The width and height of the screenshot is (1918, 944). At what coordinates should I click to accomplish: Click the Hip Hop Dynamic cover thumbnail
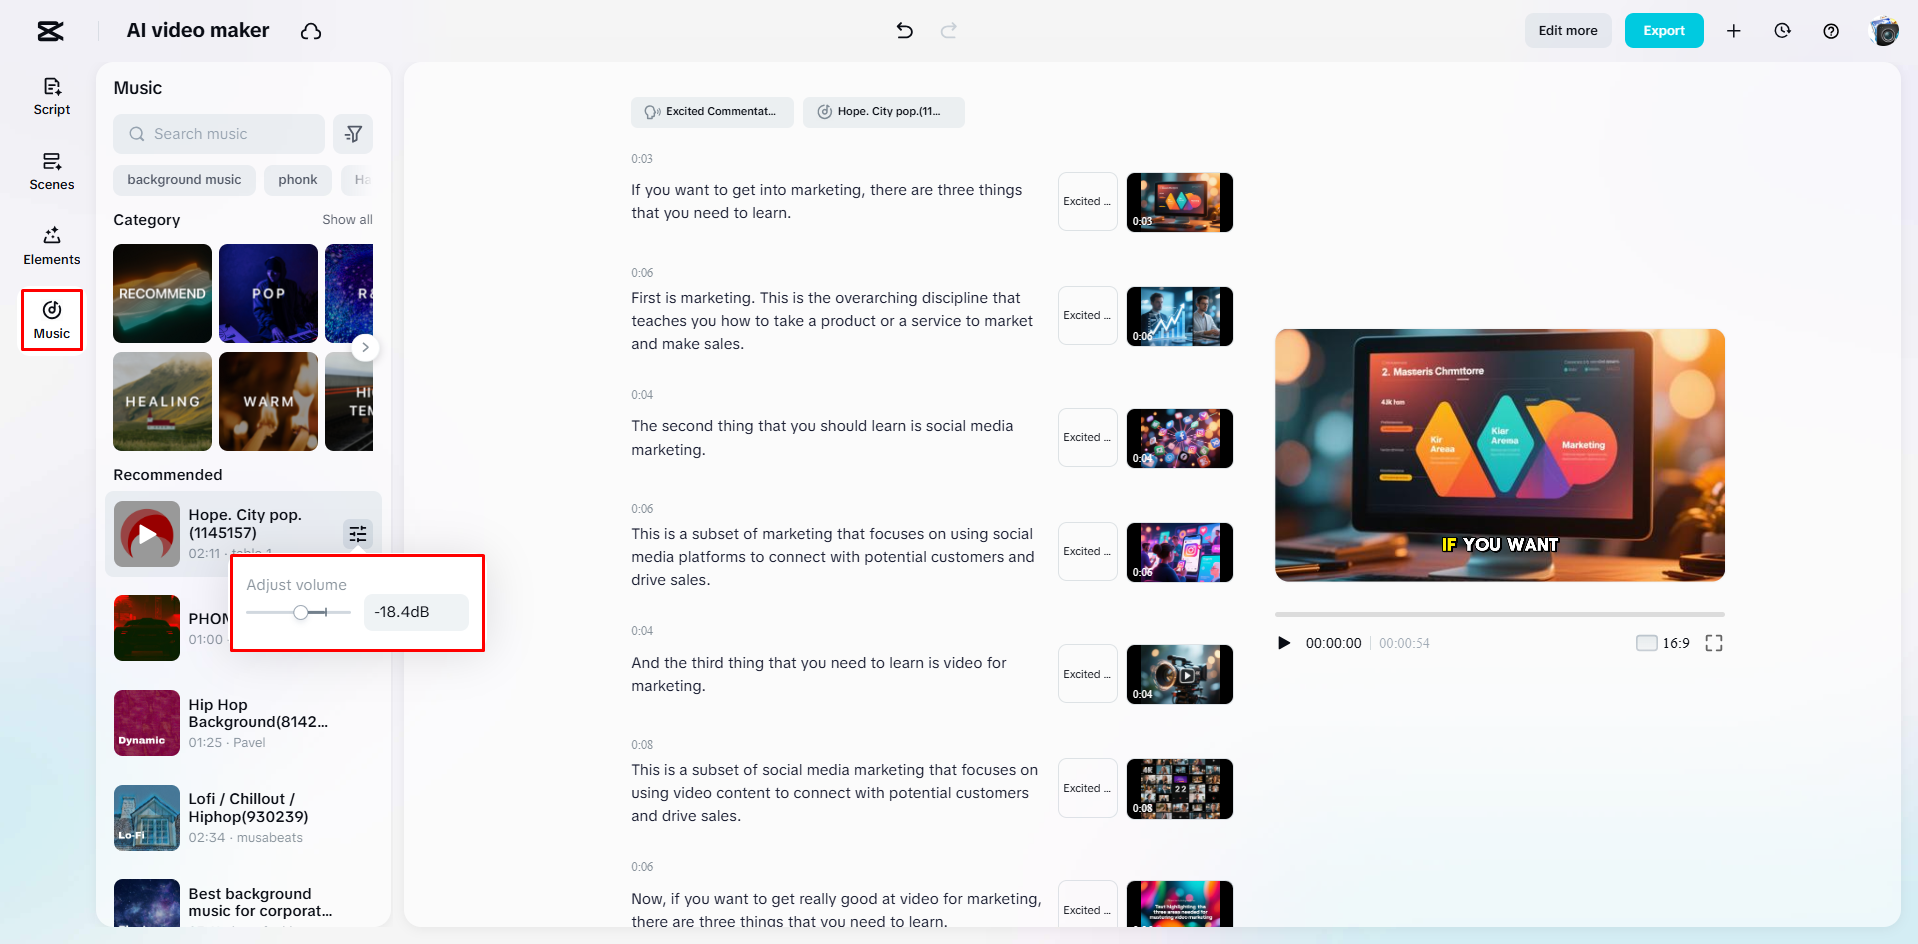(147, 723)
